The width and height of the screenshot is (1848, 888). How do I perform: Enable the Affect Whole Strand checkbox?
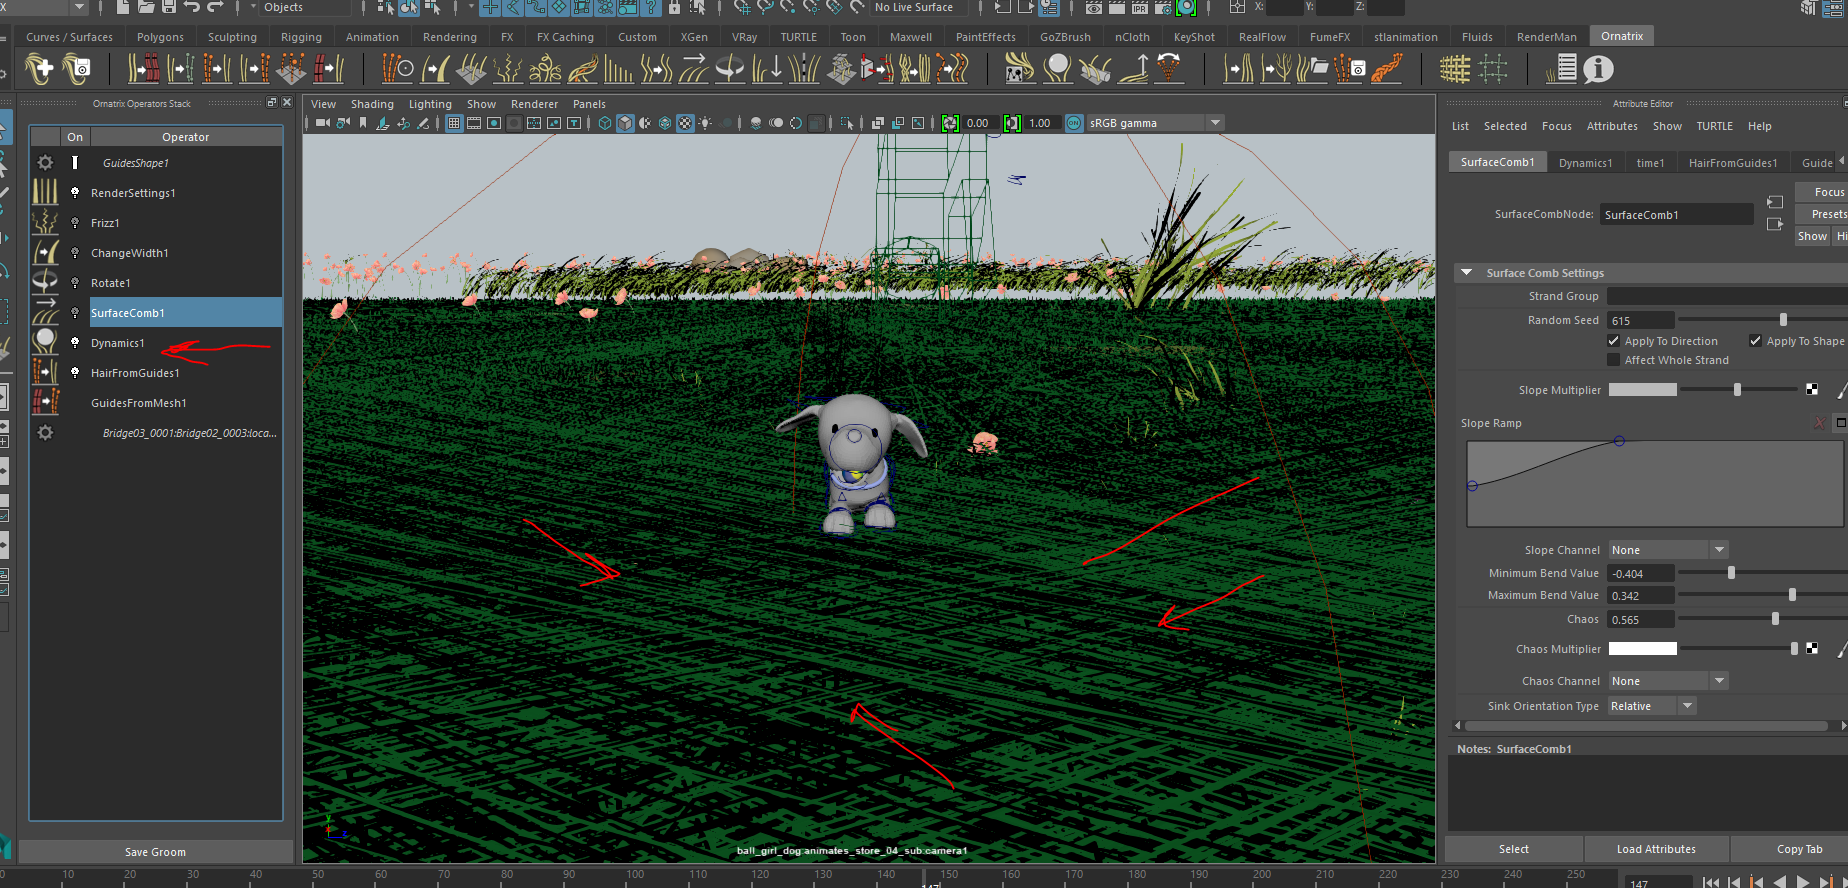[x=1613, y=360]
